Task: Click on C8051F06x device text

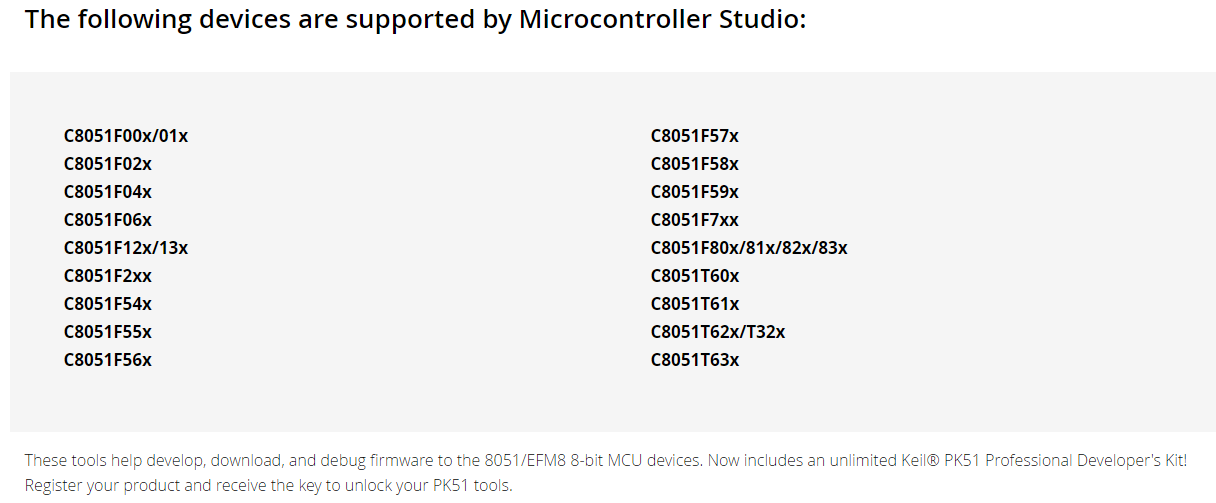Action: [x=108, y=220]
